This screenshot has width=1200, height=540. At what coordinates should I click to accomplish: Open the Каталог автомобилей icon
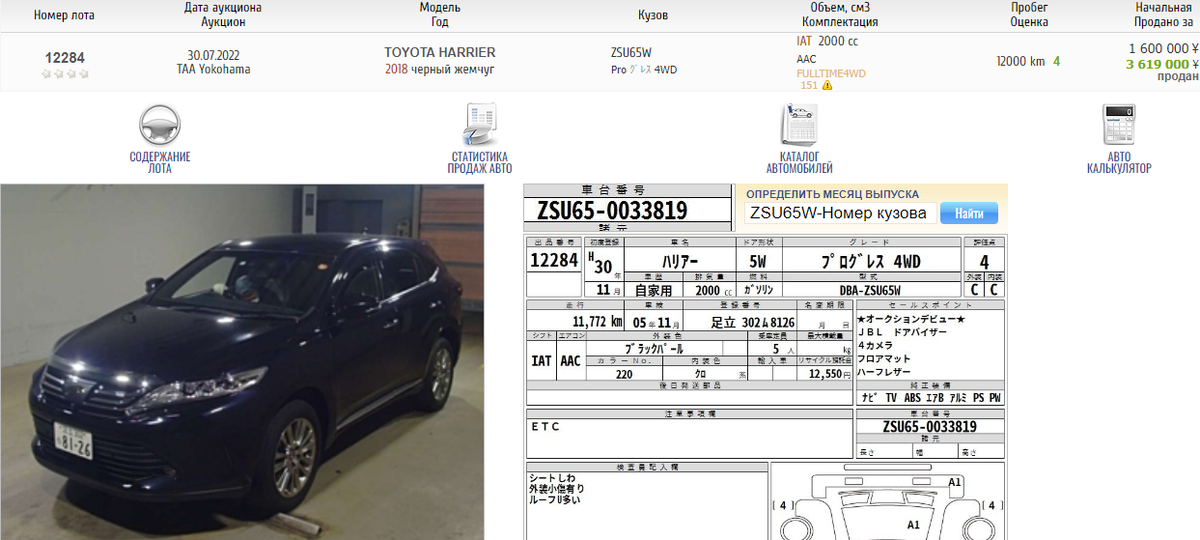pos(799,126)
